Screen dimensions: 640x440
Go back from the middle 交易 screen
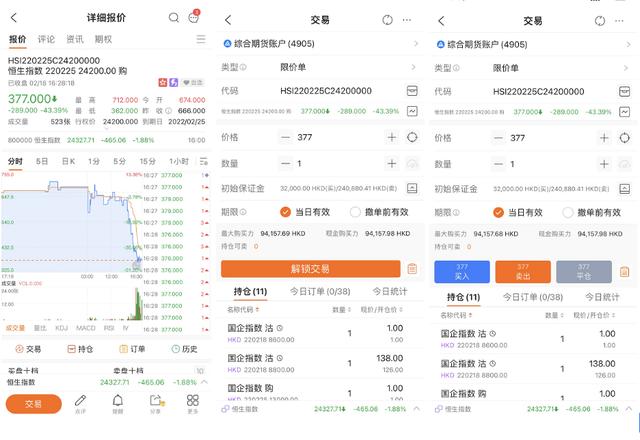(228, 20)
